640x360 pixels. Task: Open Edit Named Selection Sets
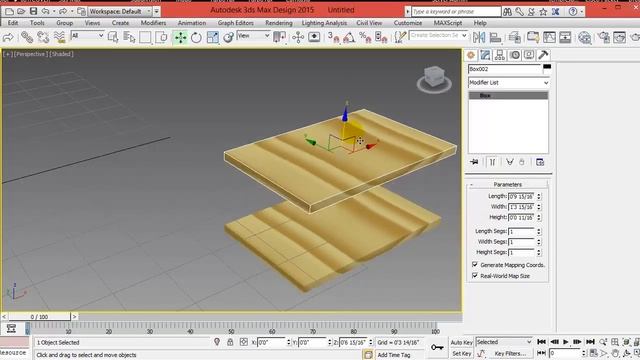coord(400,37)
